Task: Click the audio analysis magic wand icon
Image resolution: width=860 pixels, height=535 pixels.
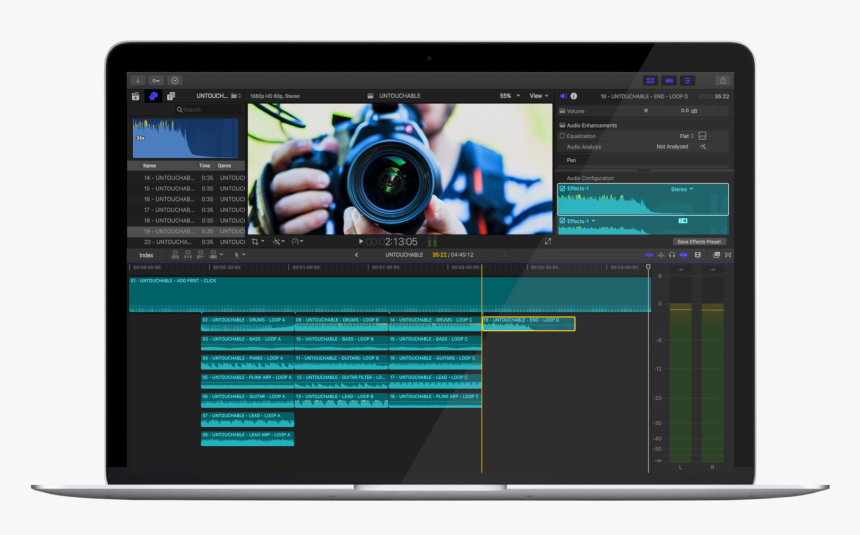Action: click(x=703, y=147)
